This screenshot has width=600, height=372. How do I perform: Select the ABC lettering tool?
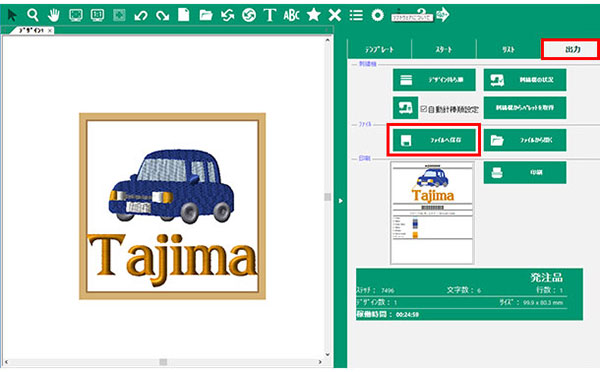291,15
